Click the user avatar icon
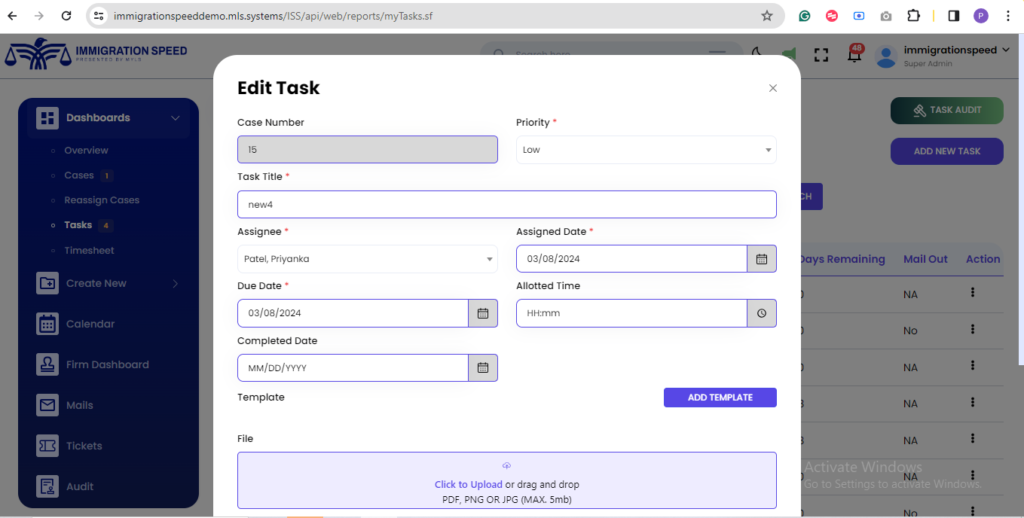The height and width of the screenshot is (518, 1024). [886, 57]
